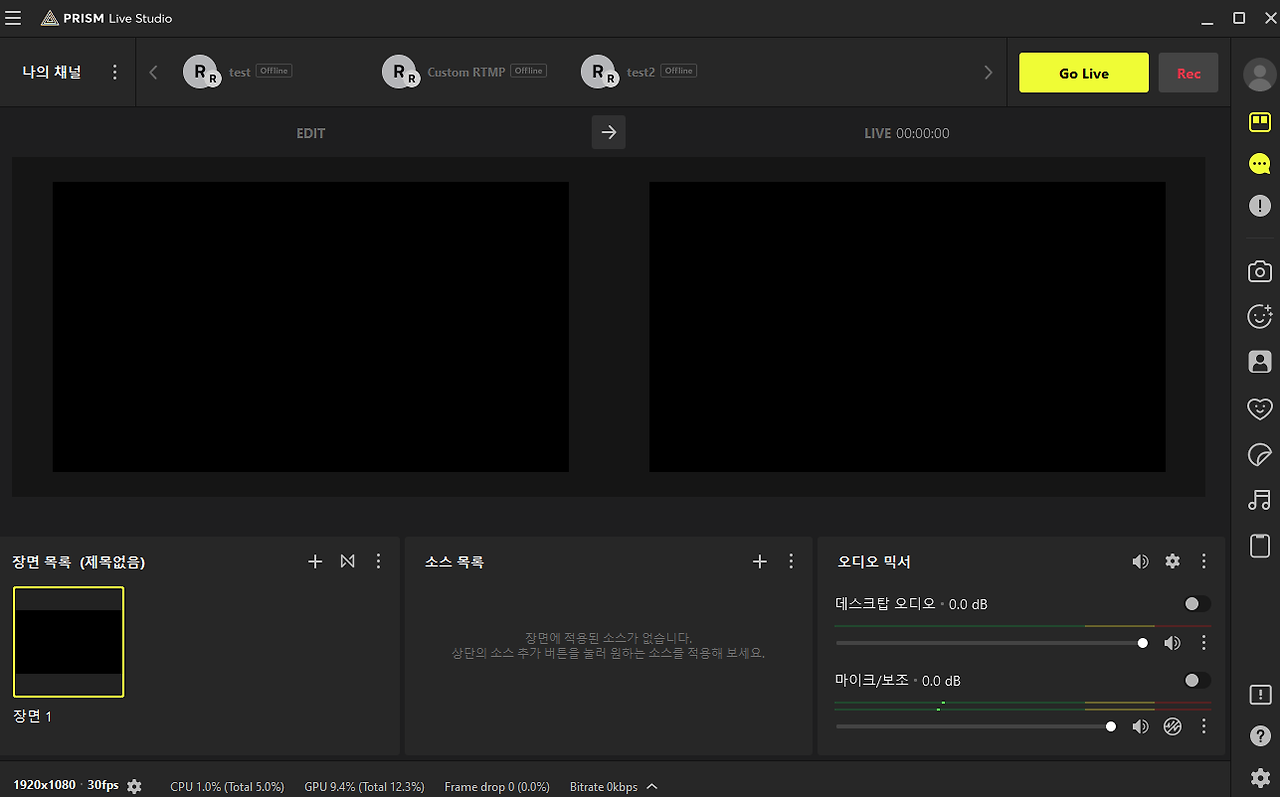Open the 장면 목록 more options menu
The image size is (1280, 797).
(x=378, y=562)
